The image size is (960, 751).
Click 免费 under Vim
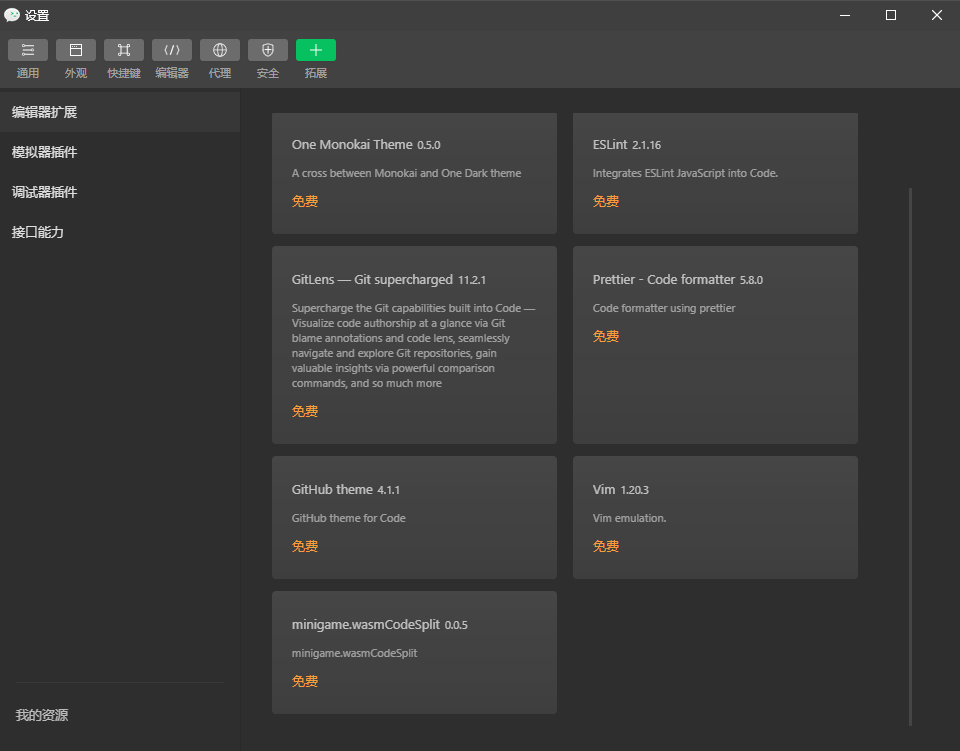[606, 546]
